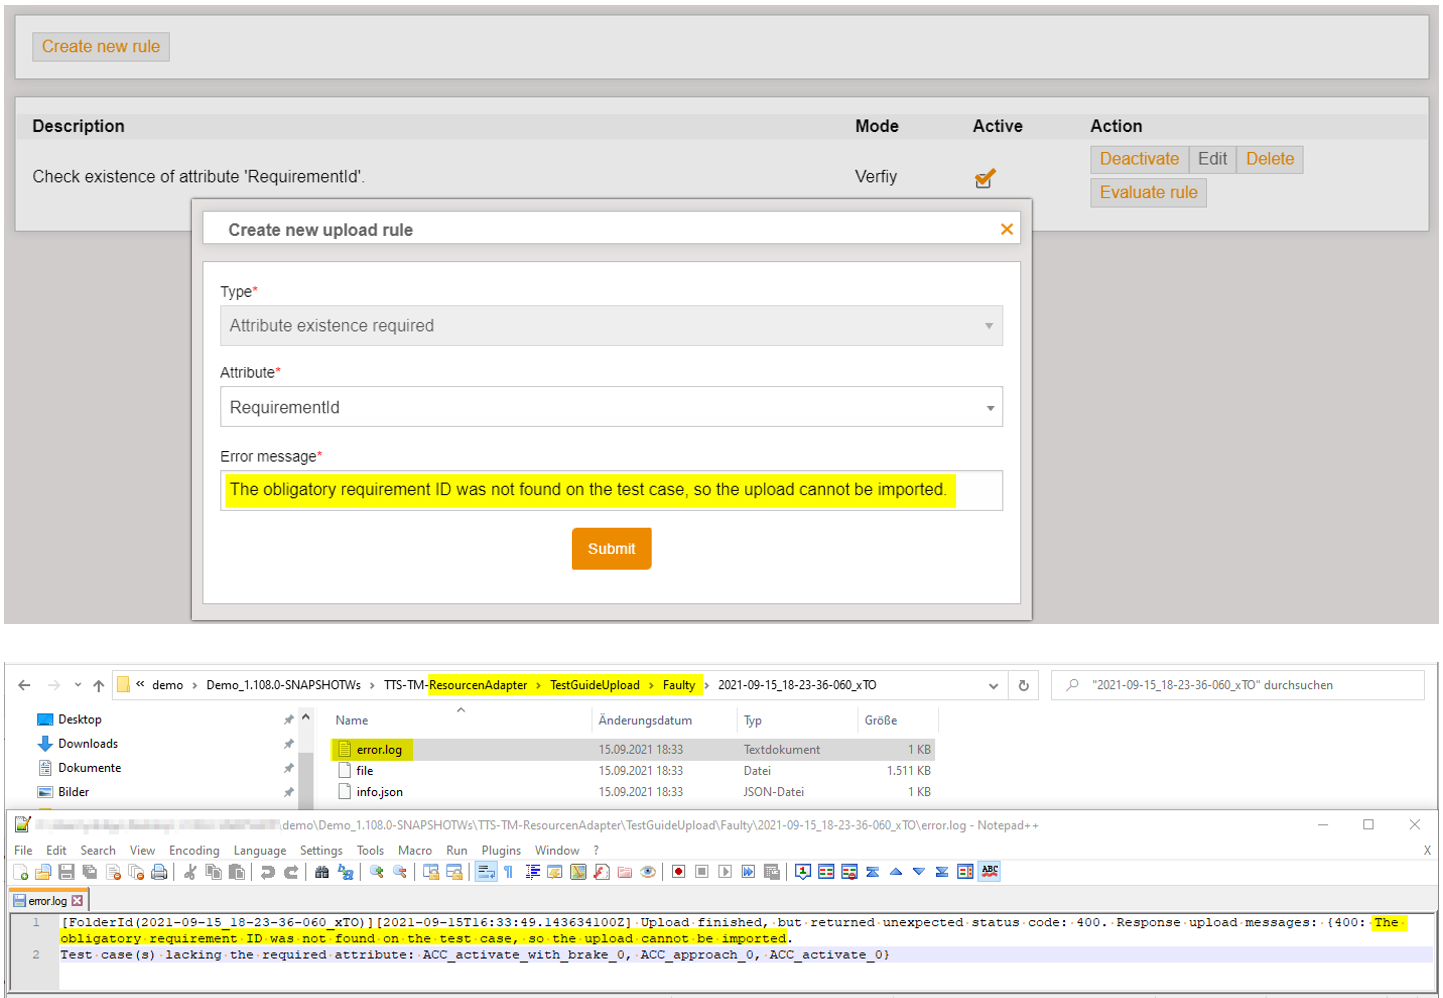Toggle the ABC spell check button
The width and height of the screenshot is (1443, 998).
990,872
